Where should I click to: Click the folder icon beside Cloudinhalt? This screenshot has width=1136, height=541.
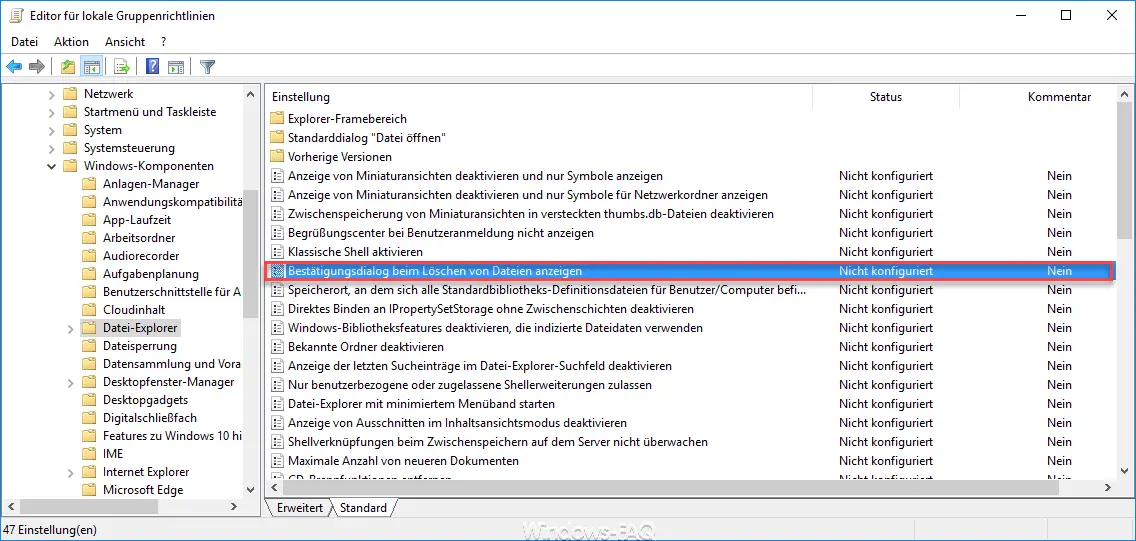pyautogui.click(x=89, y=310)
